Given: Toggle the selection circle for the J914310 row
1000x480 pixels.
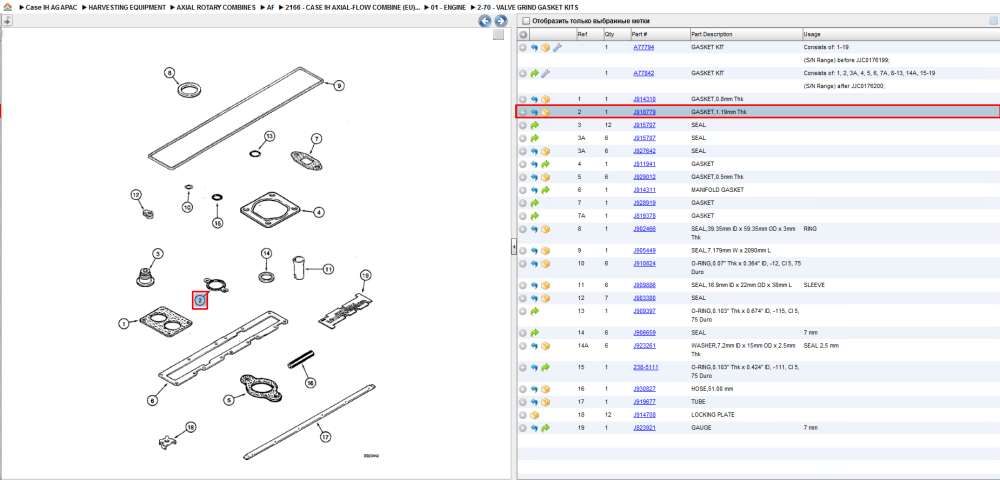Looking at the screenshot, I should [x=523, y=99].
